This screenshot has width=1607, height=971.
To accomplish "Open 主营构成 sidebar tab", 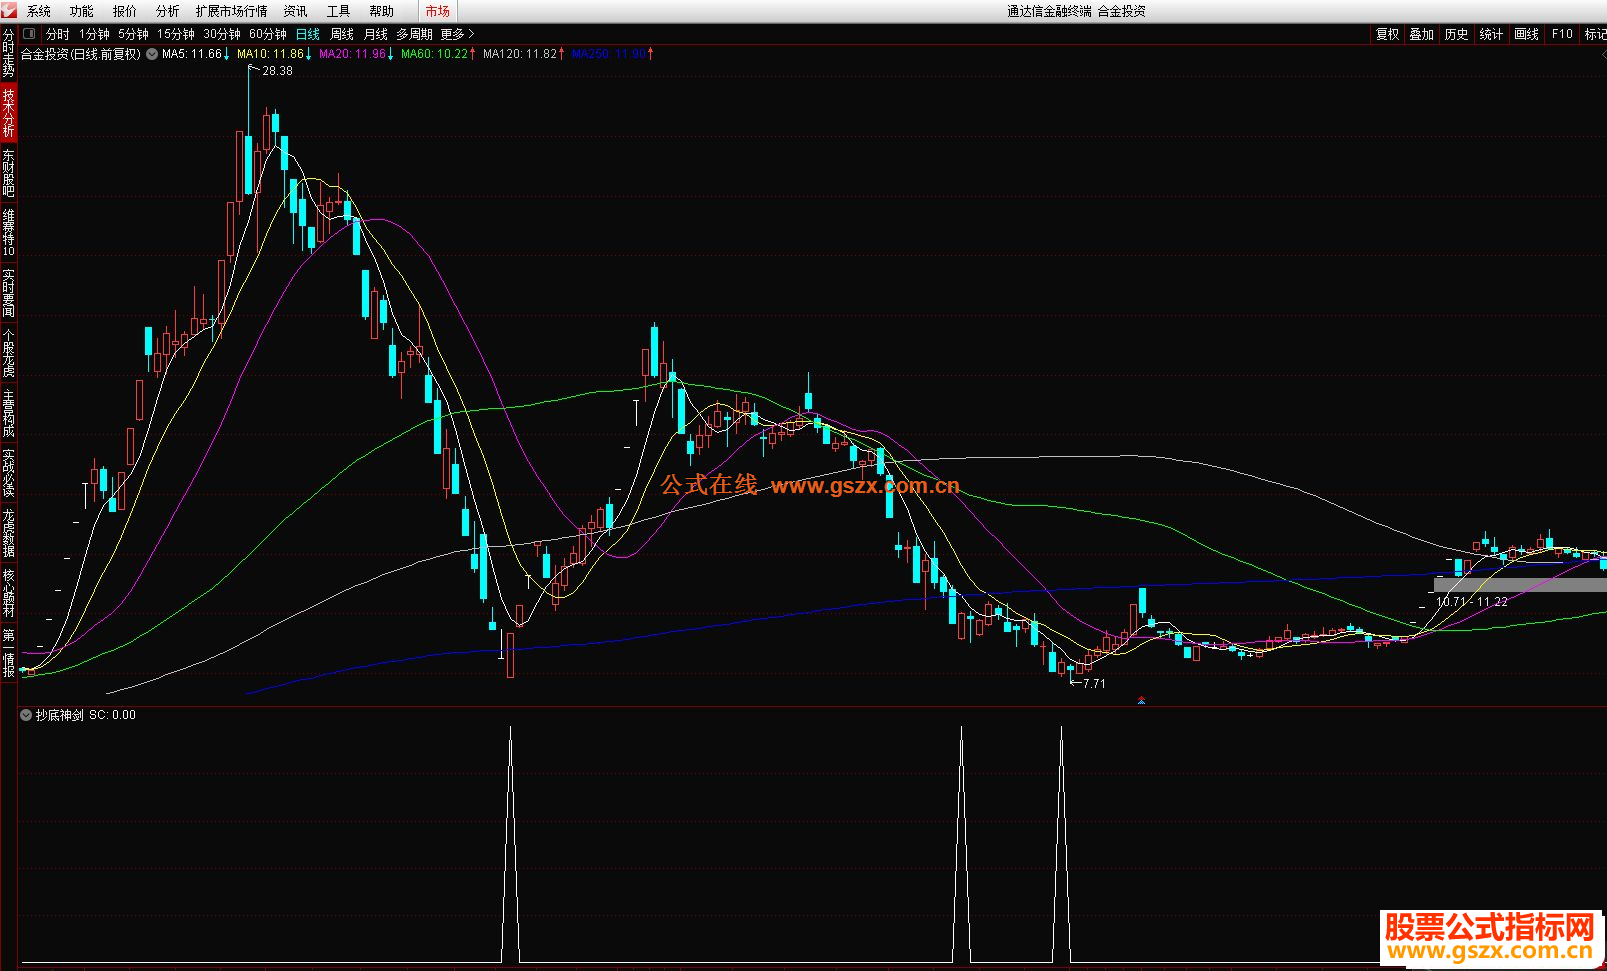I will coord(8,412).
